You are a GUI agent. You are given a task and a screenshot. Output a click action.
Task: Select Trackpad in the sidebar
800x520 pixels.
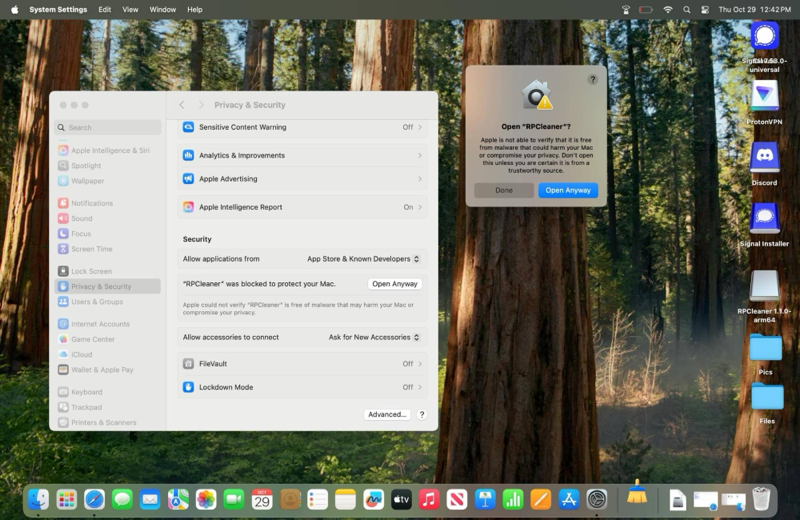(108, 407)
